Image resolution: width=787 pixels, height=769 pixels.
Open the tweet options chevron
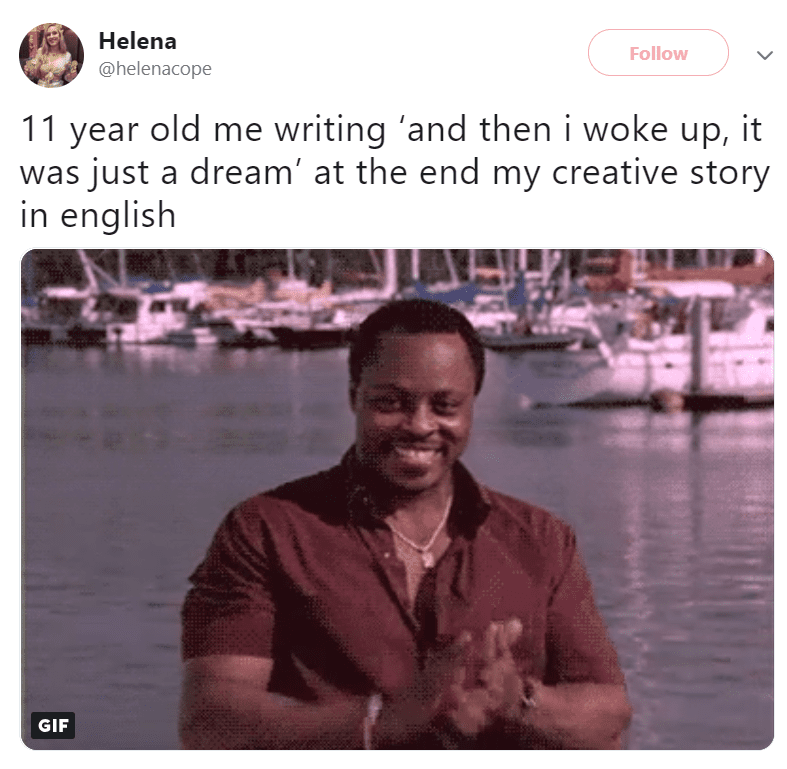pos(764,54)
